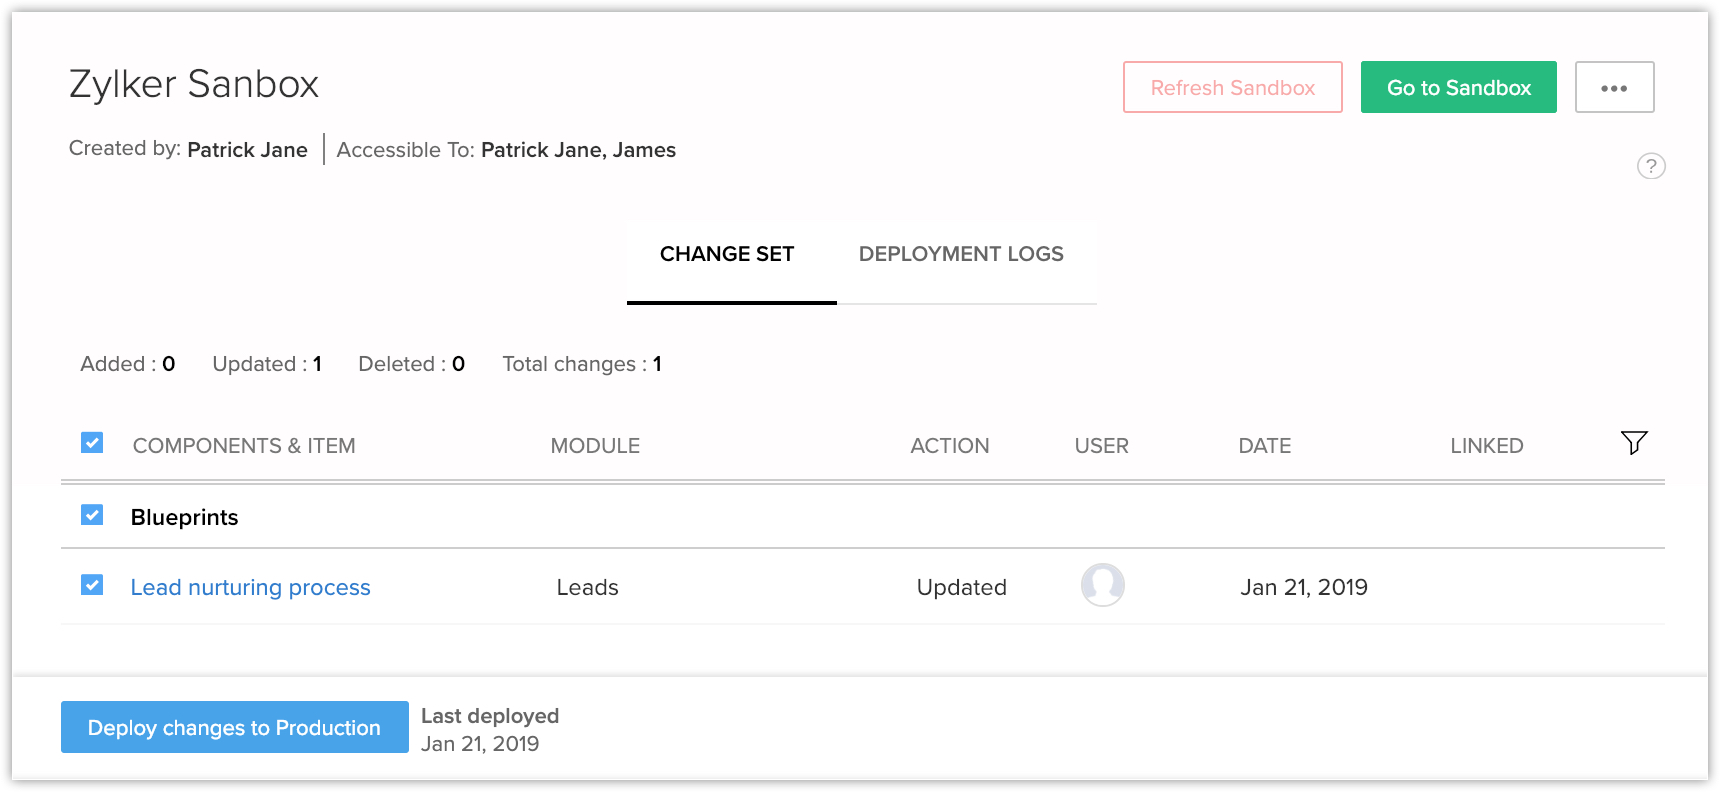Click the Linked column header

pos(1486,446)
